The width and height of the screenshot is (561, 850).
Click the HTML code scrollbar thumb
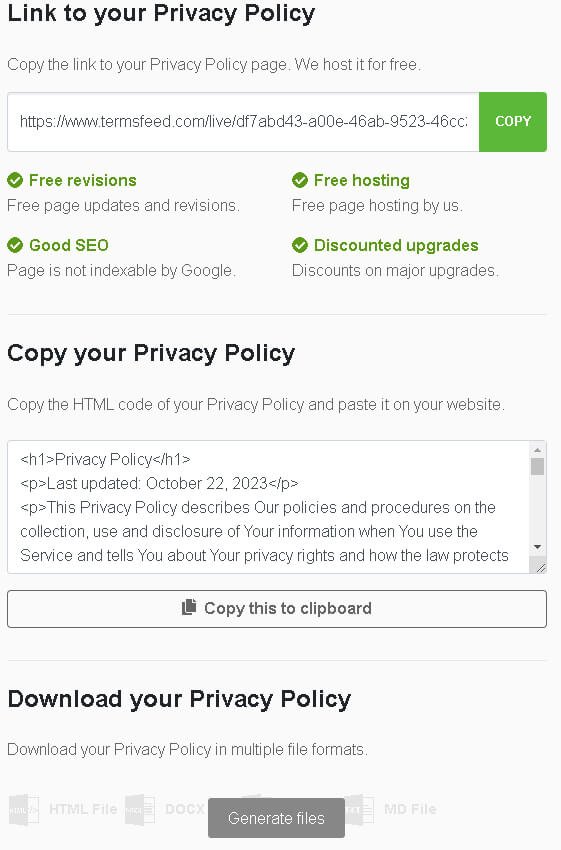[537, 467]
